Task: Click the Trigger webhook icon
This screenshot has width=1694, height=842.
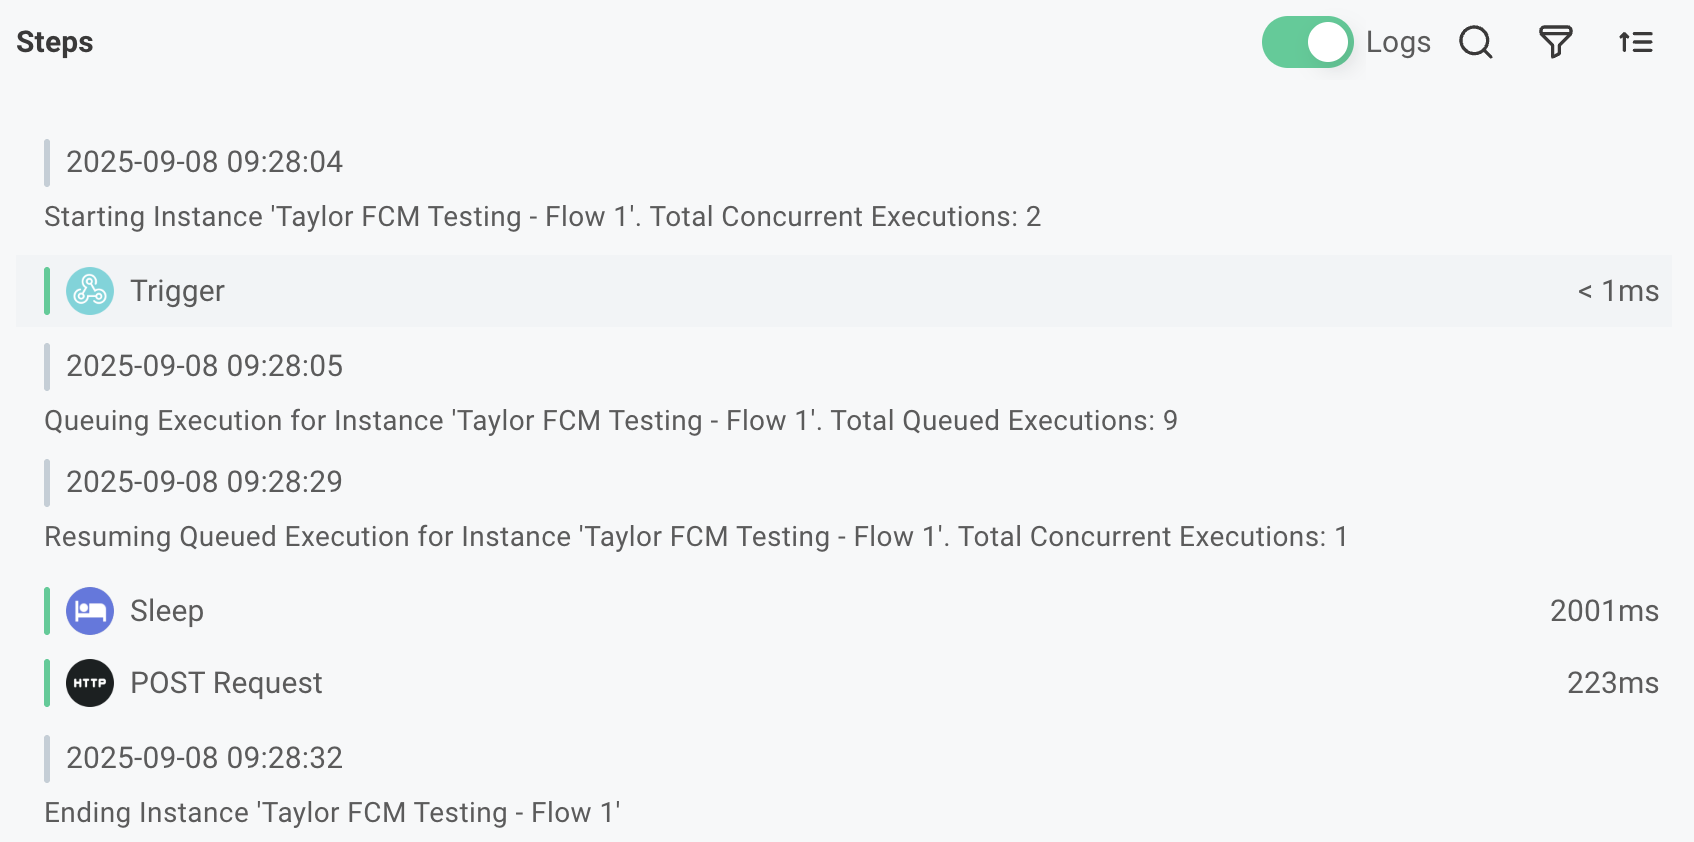Action: point(90,291)
